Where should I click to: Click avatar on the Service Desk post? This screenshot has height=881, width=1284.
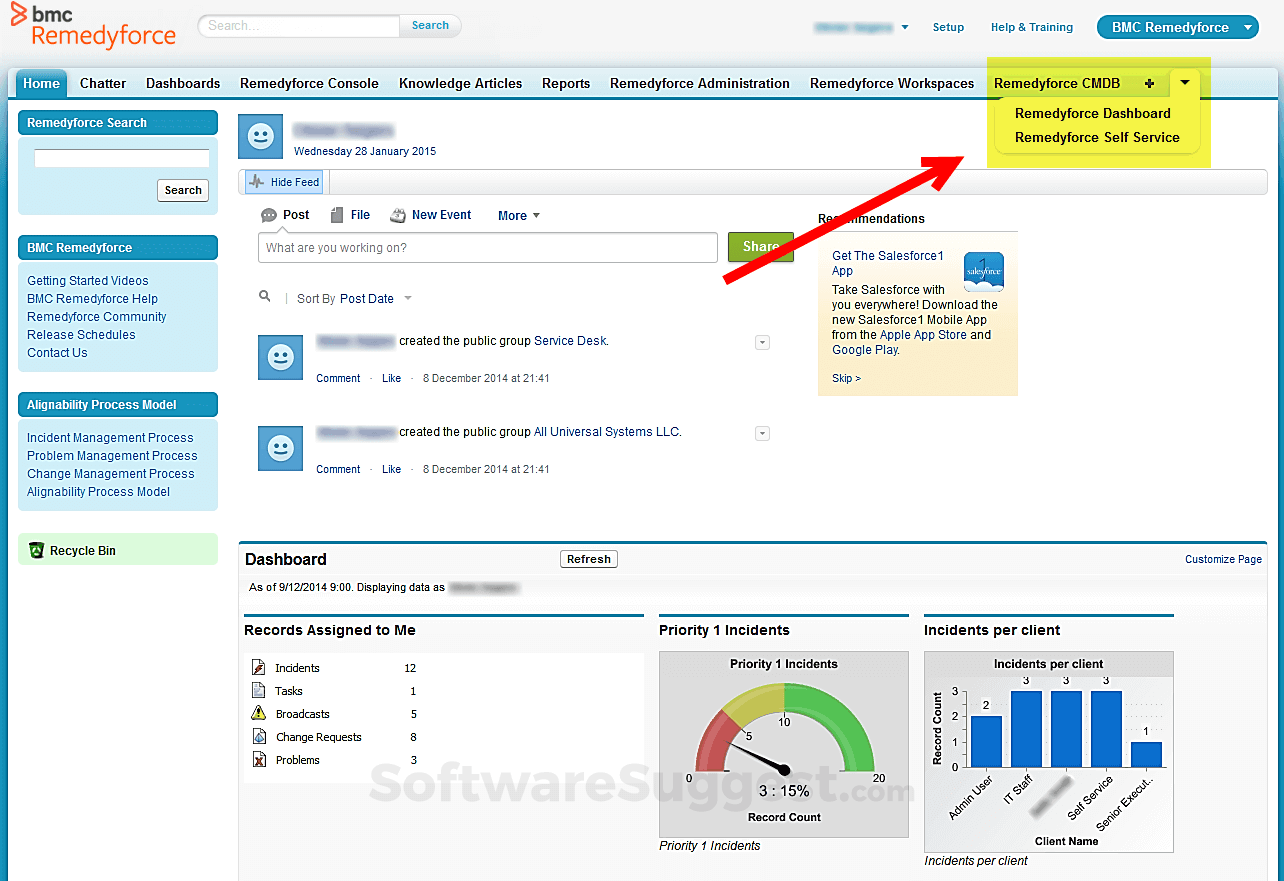pos(281,358)
